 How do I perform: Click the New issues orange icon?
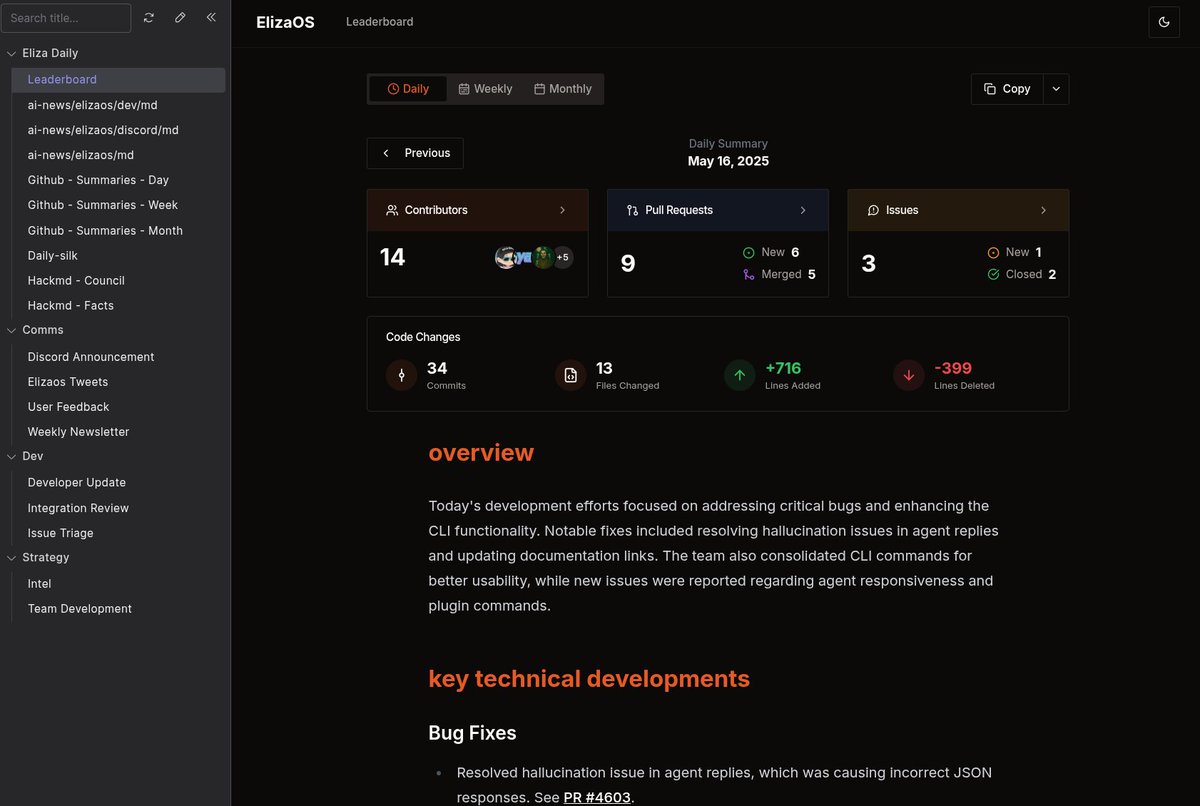993,253
